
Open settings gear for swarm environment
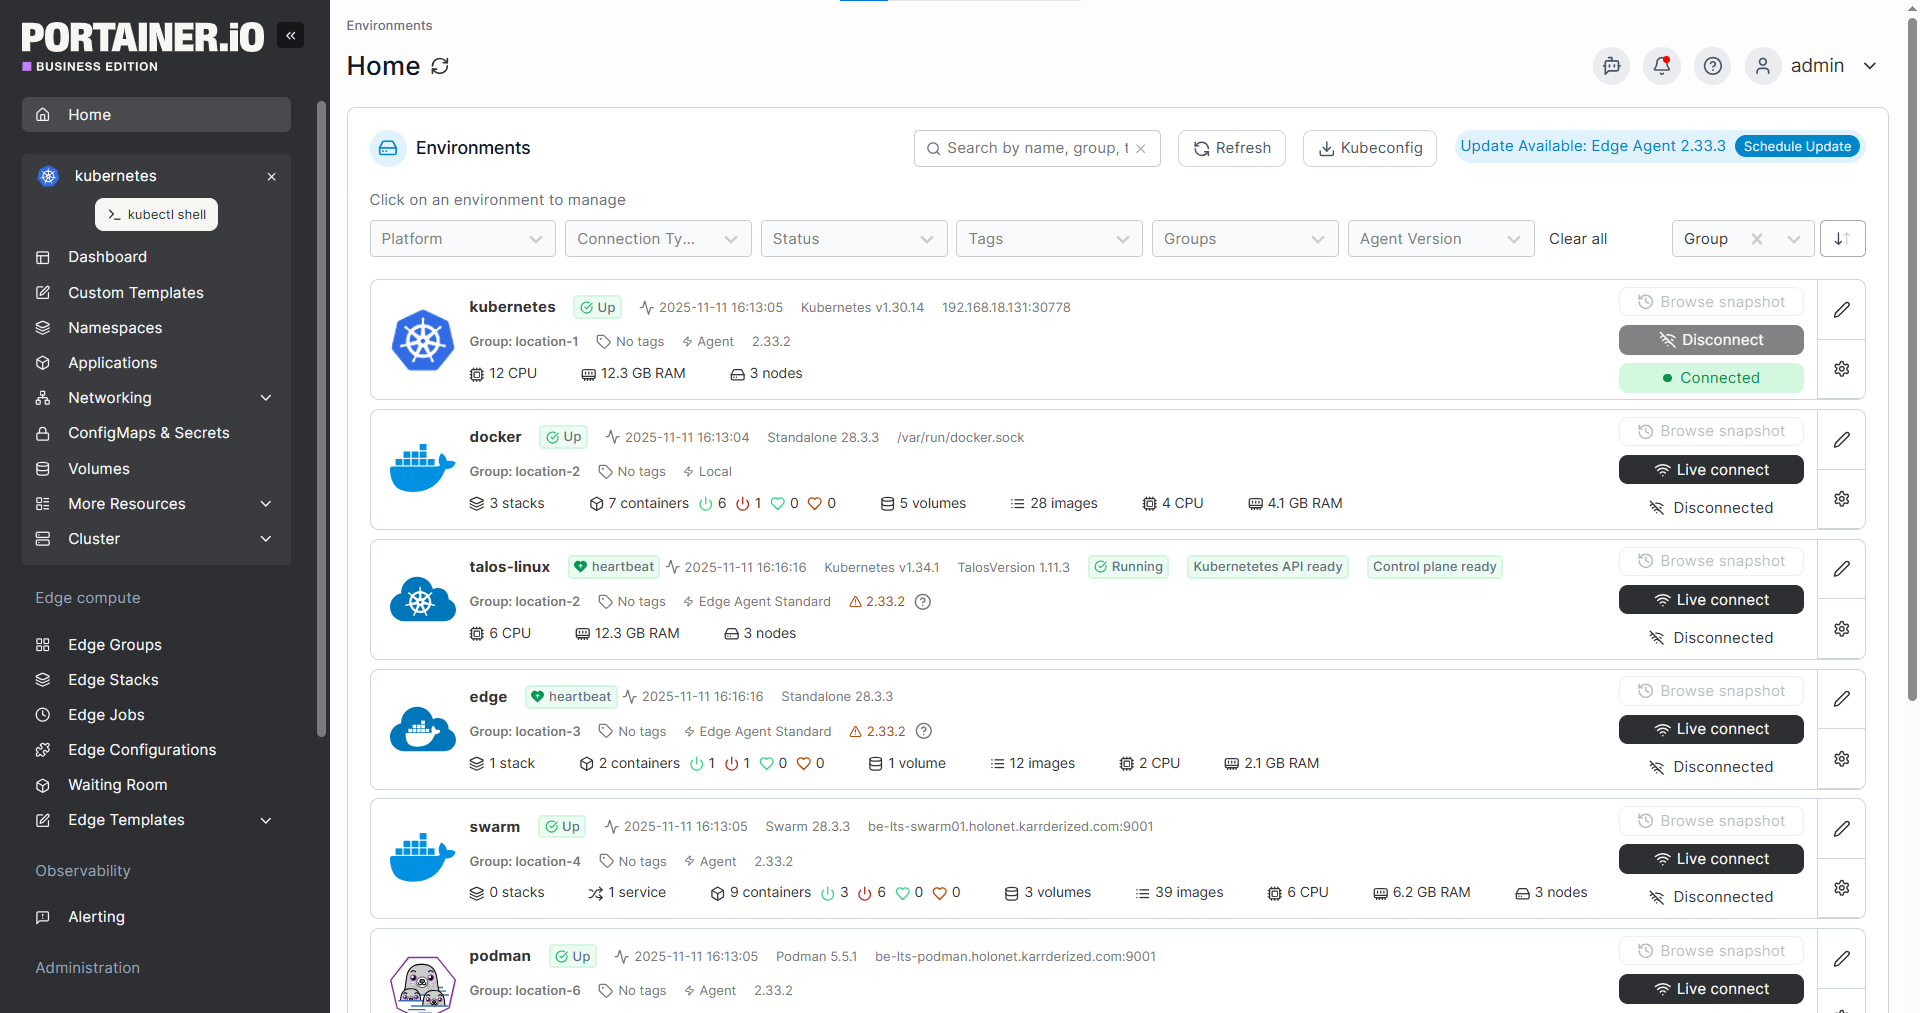point(1842,888)
